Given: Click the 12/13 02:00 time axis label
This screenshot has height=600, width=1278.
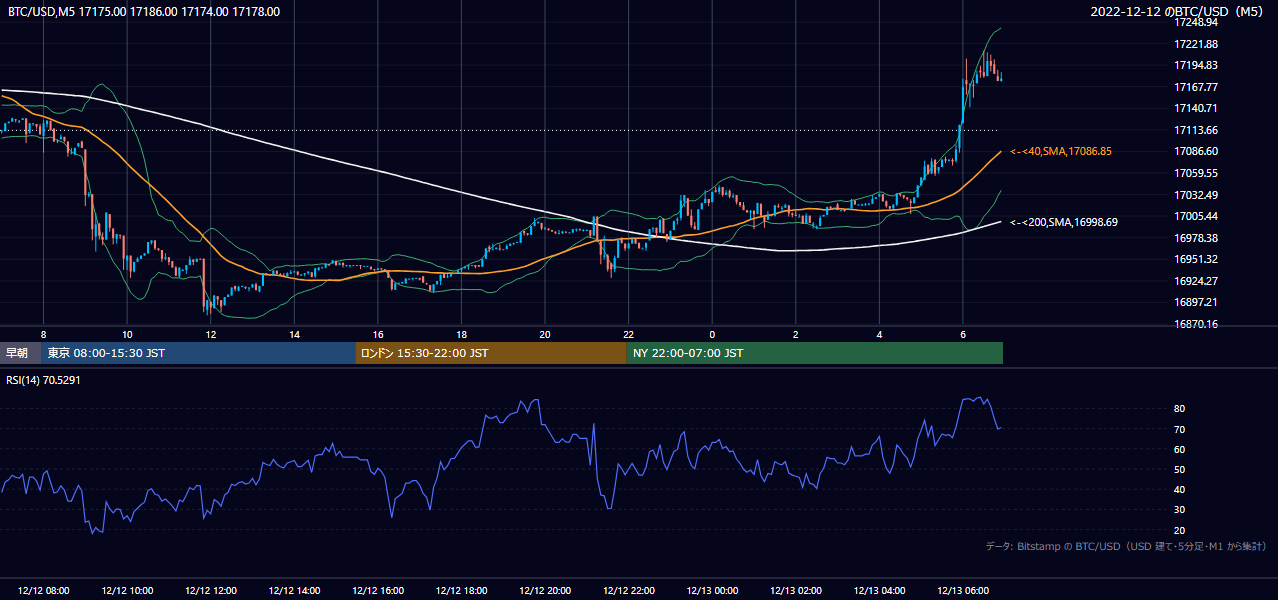Looking at the screenshot, I should click(796, 591).
